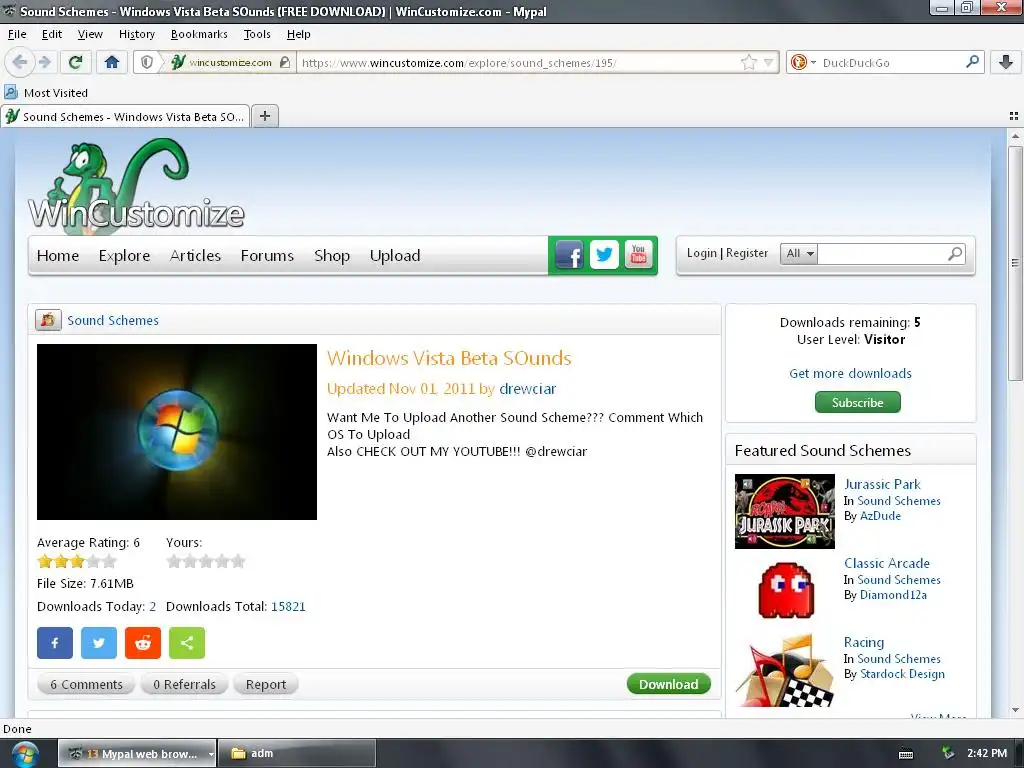
Task: Open the History menu
Action: pyautogui.click(x=136, y=34)
